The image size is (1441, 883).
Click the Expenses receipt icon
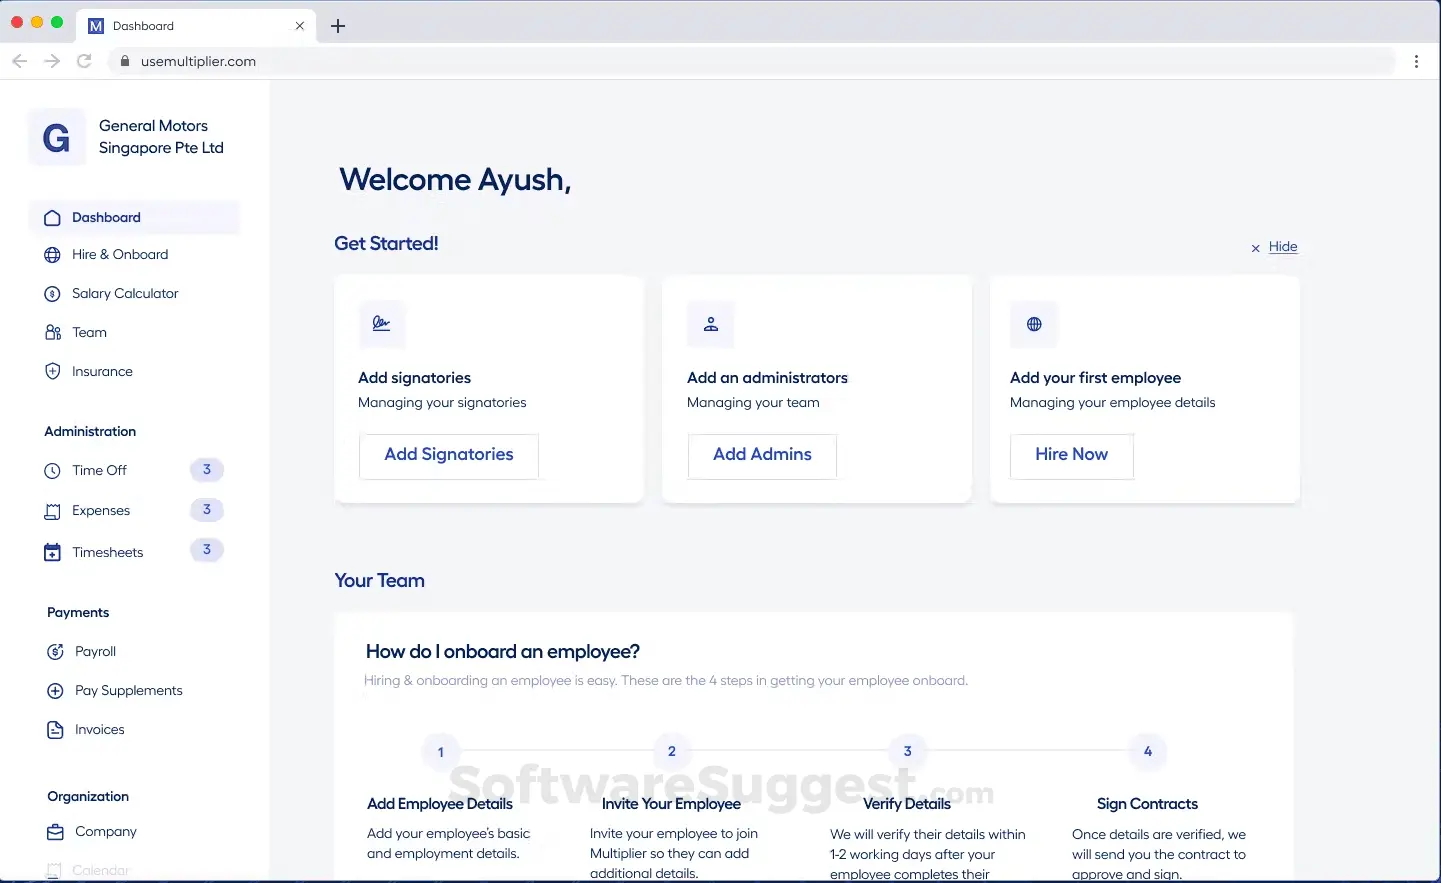pyautogui.click(x=52, y=512)
